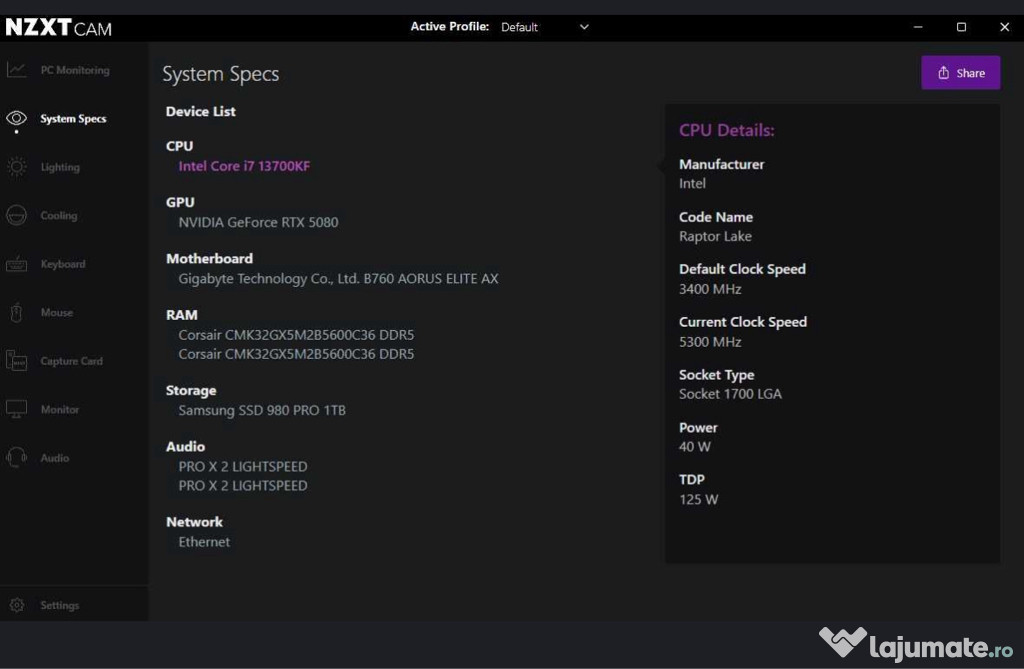Select the Ethernet network device
This screenshot has width=1024, height=669.
coord(204,542)
